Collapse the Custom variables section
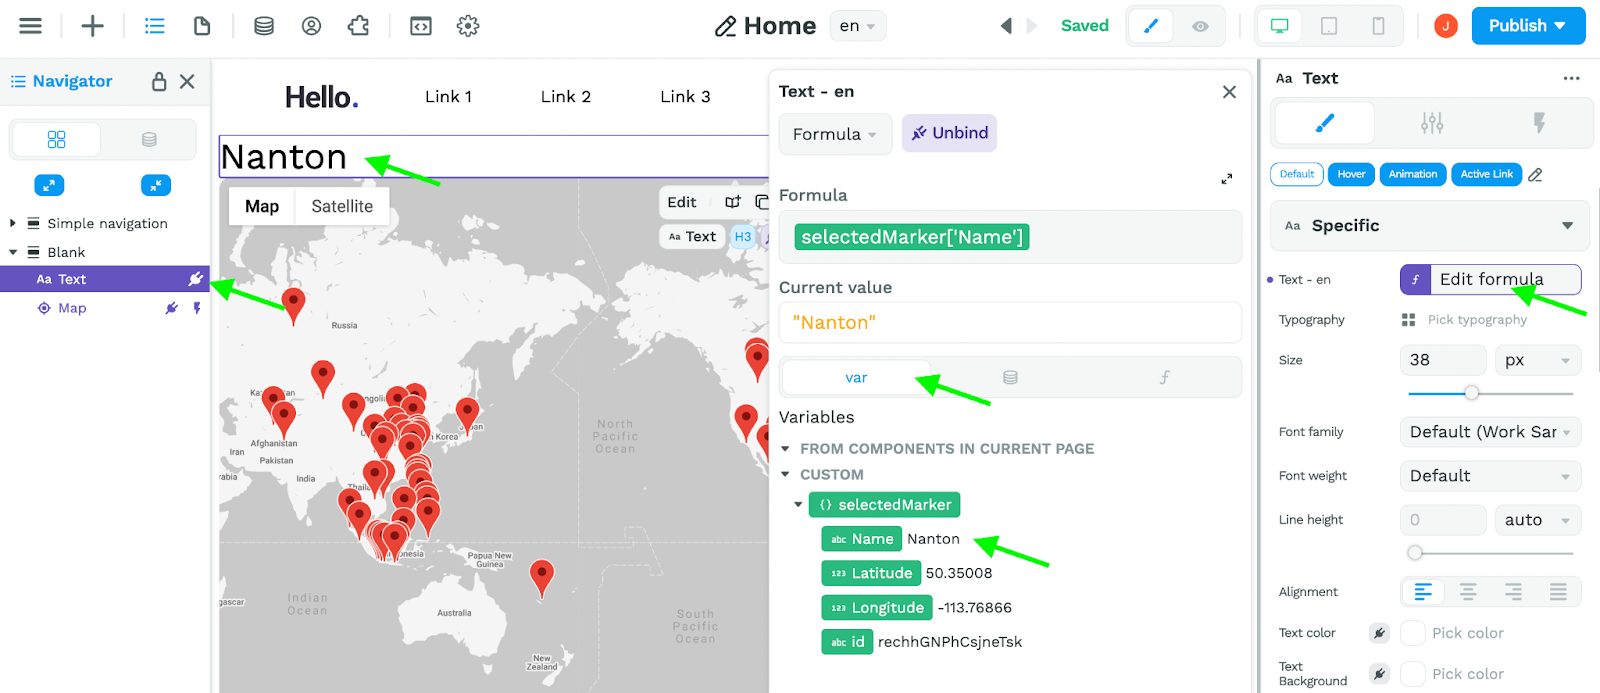 pyautogui.click(x=786, y=475)
